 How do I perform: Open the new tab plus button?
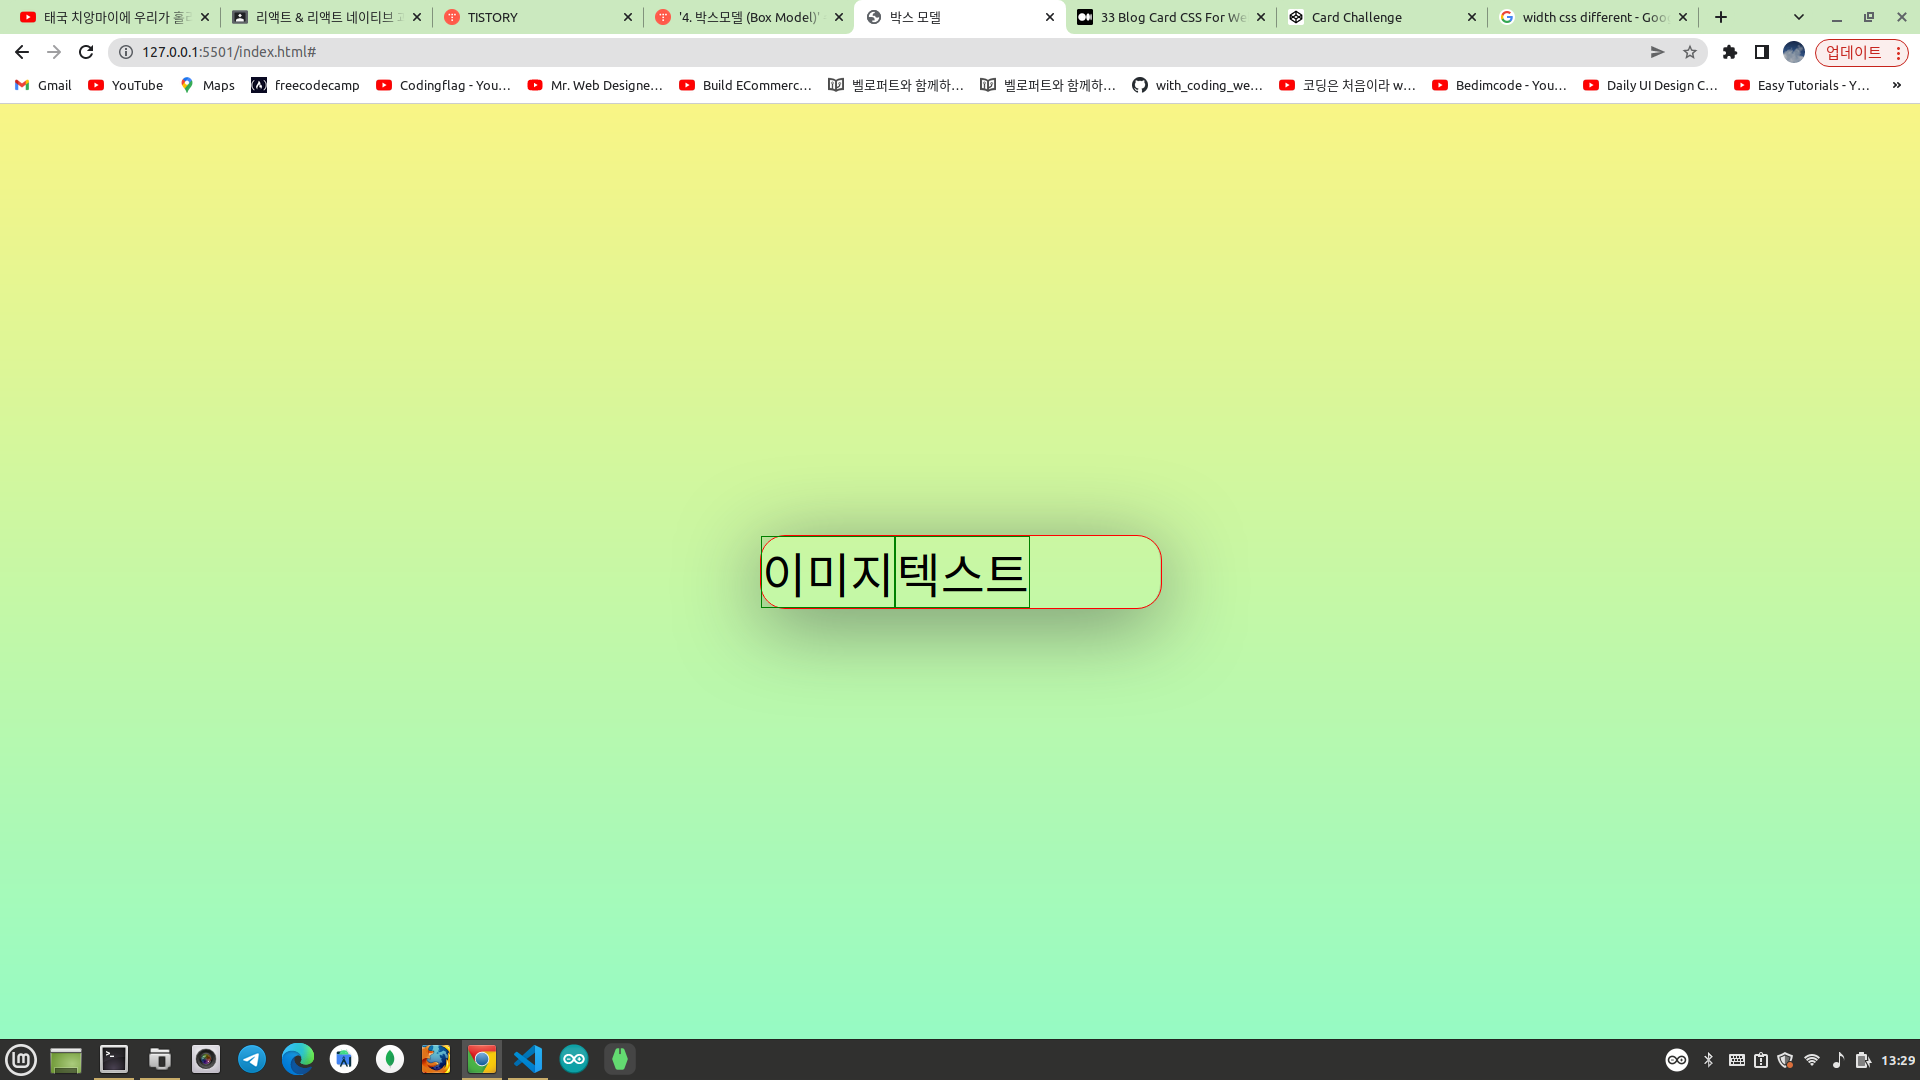[1721, 17]
